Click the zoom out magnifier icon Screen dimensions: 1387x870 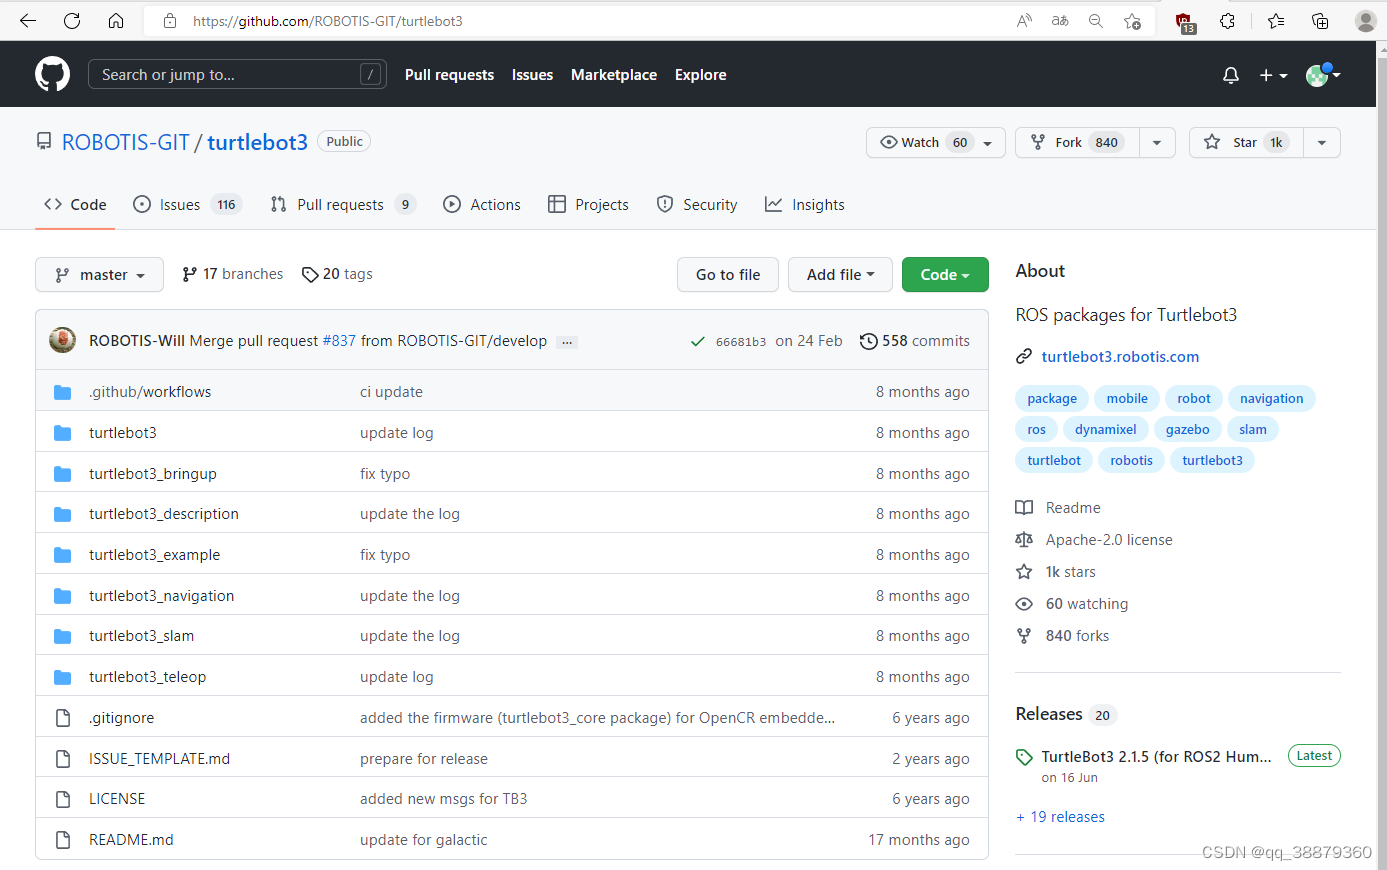click(1096, 21)
